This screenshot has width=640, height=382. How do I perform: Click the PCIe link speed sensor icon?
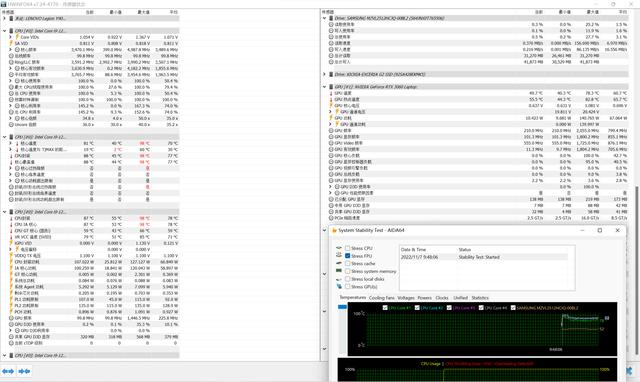[331, 218]
